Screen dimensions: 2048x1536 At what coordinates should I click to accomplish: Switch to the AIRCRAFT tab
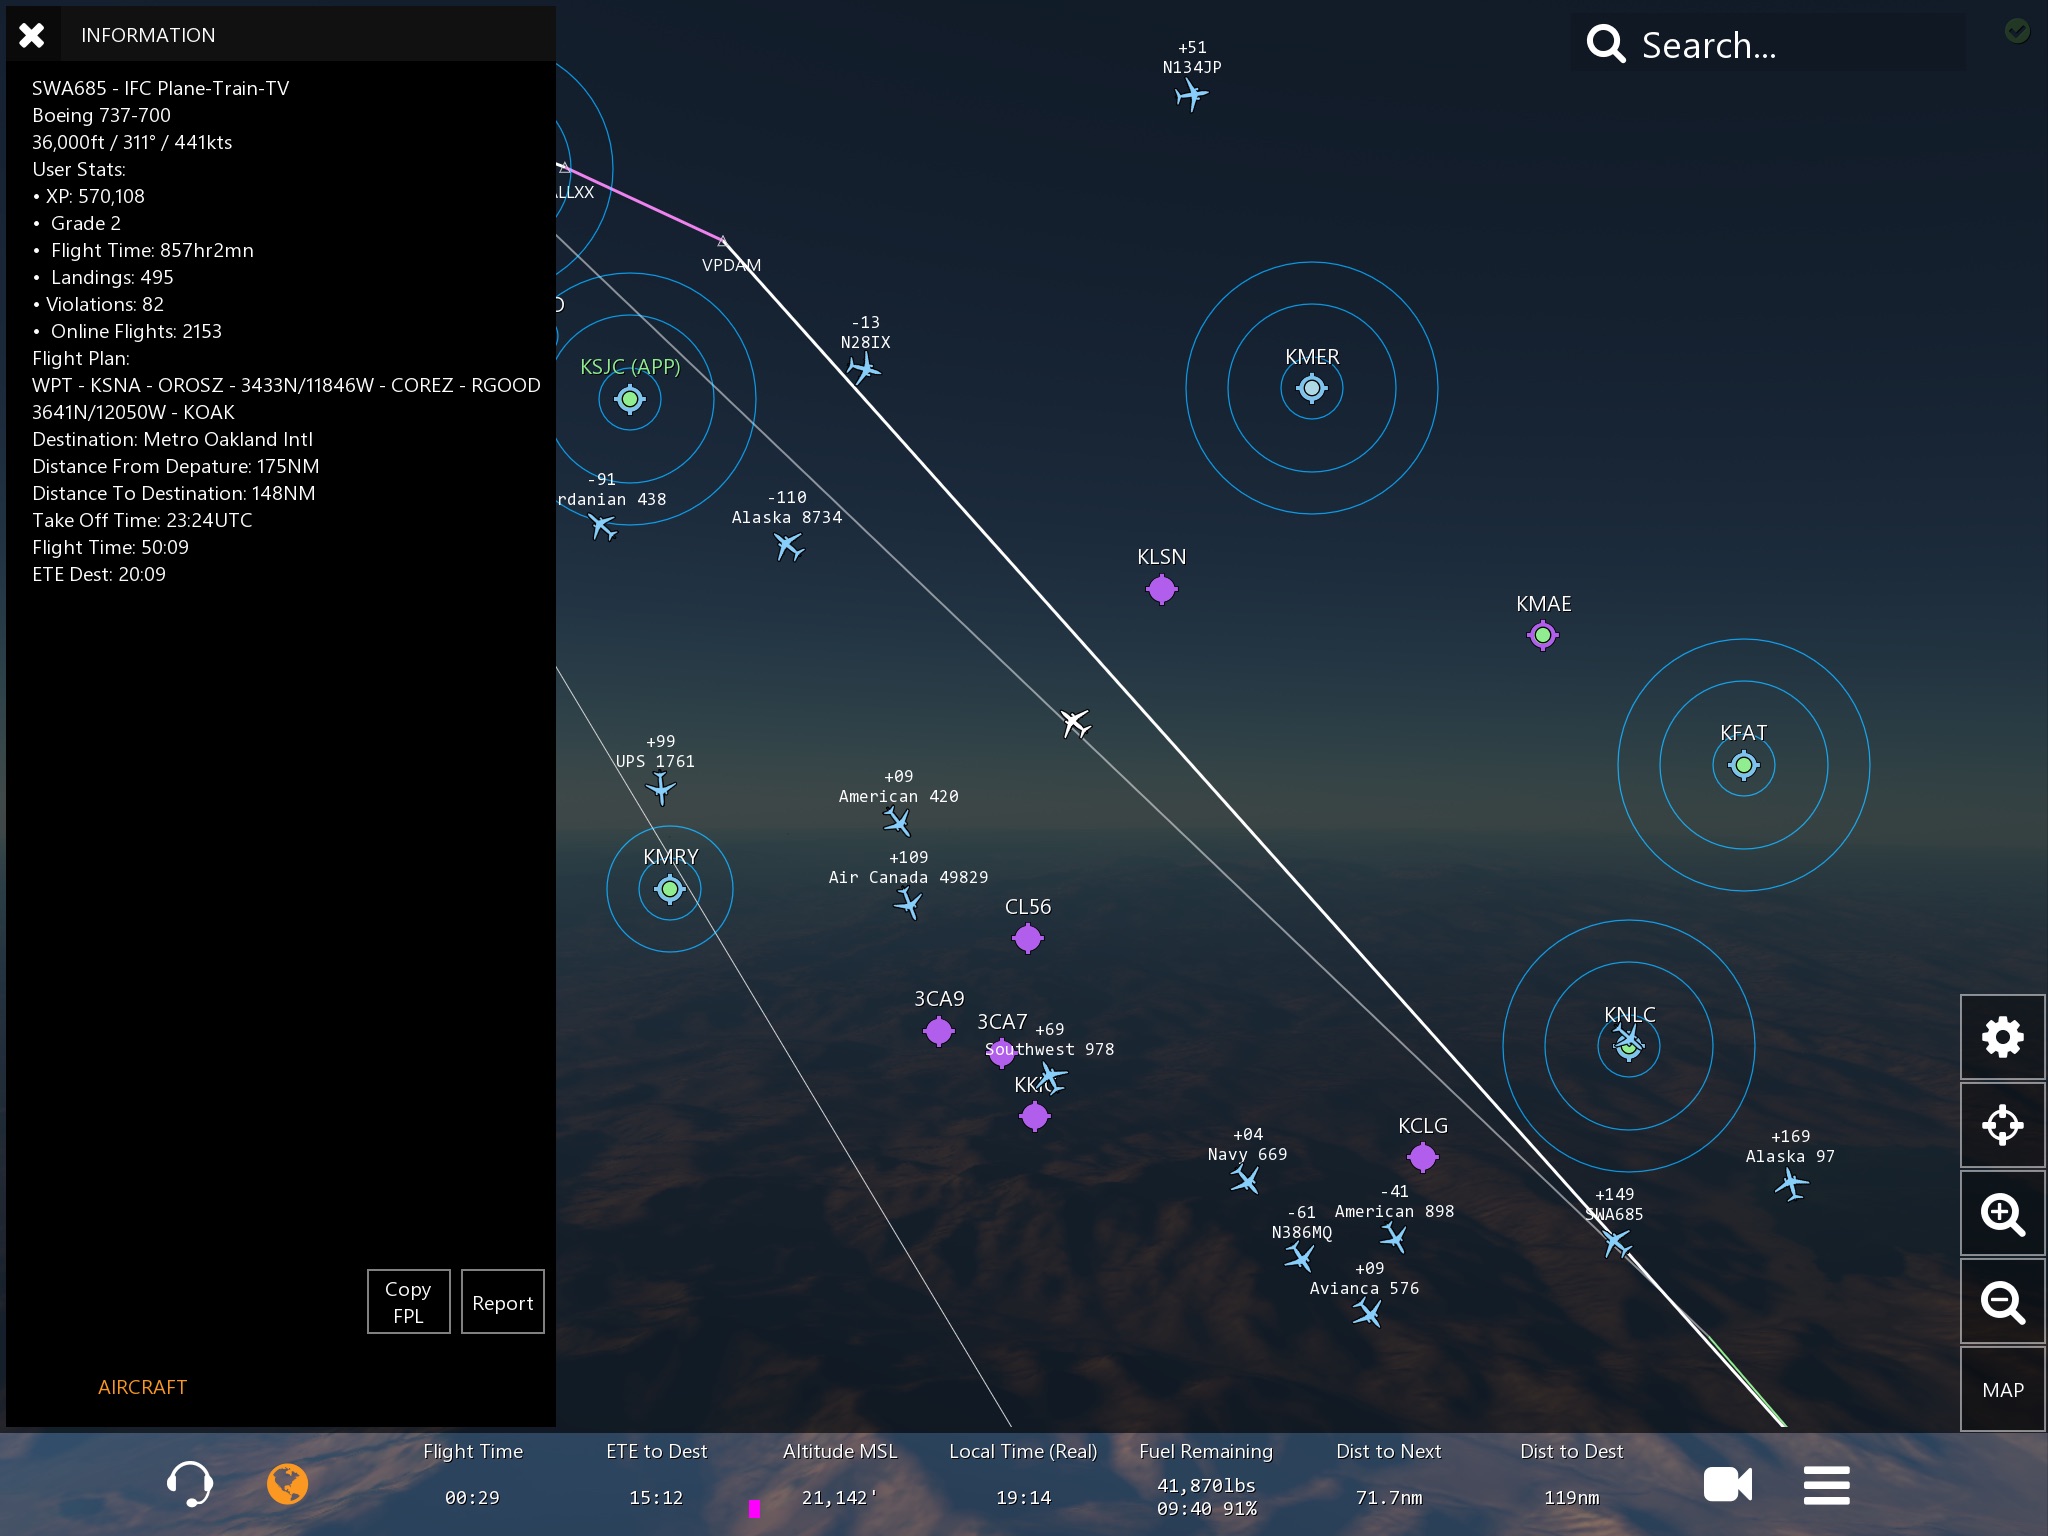tap(142, 1387)
